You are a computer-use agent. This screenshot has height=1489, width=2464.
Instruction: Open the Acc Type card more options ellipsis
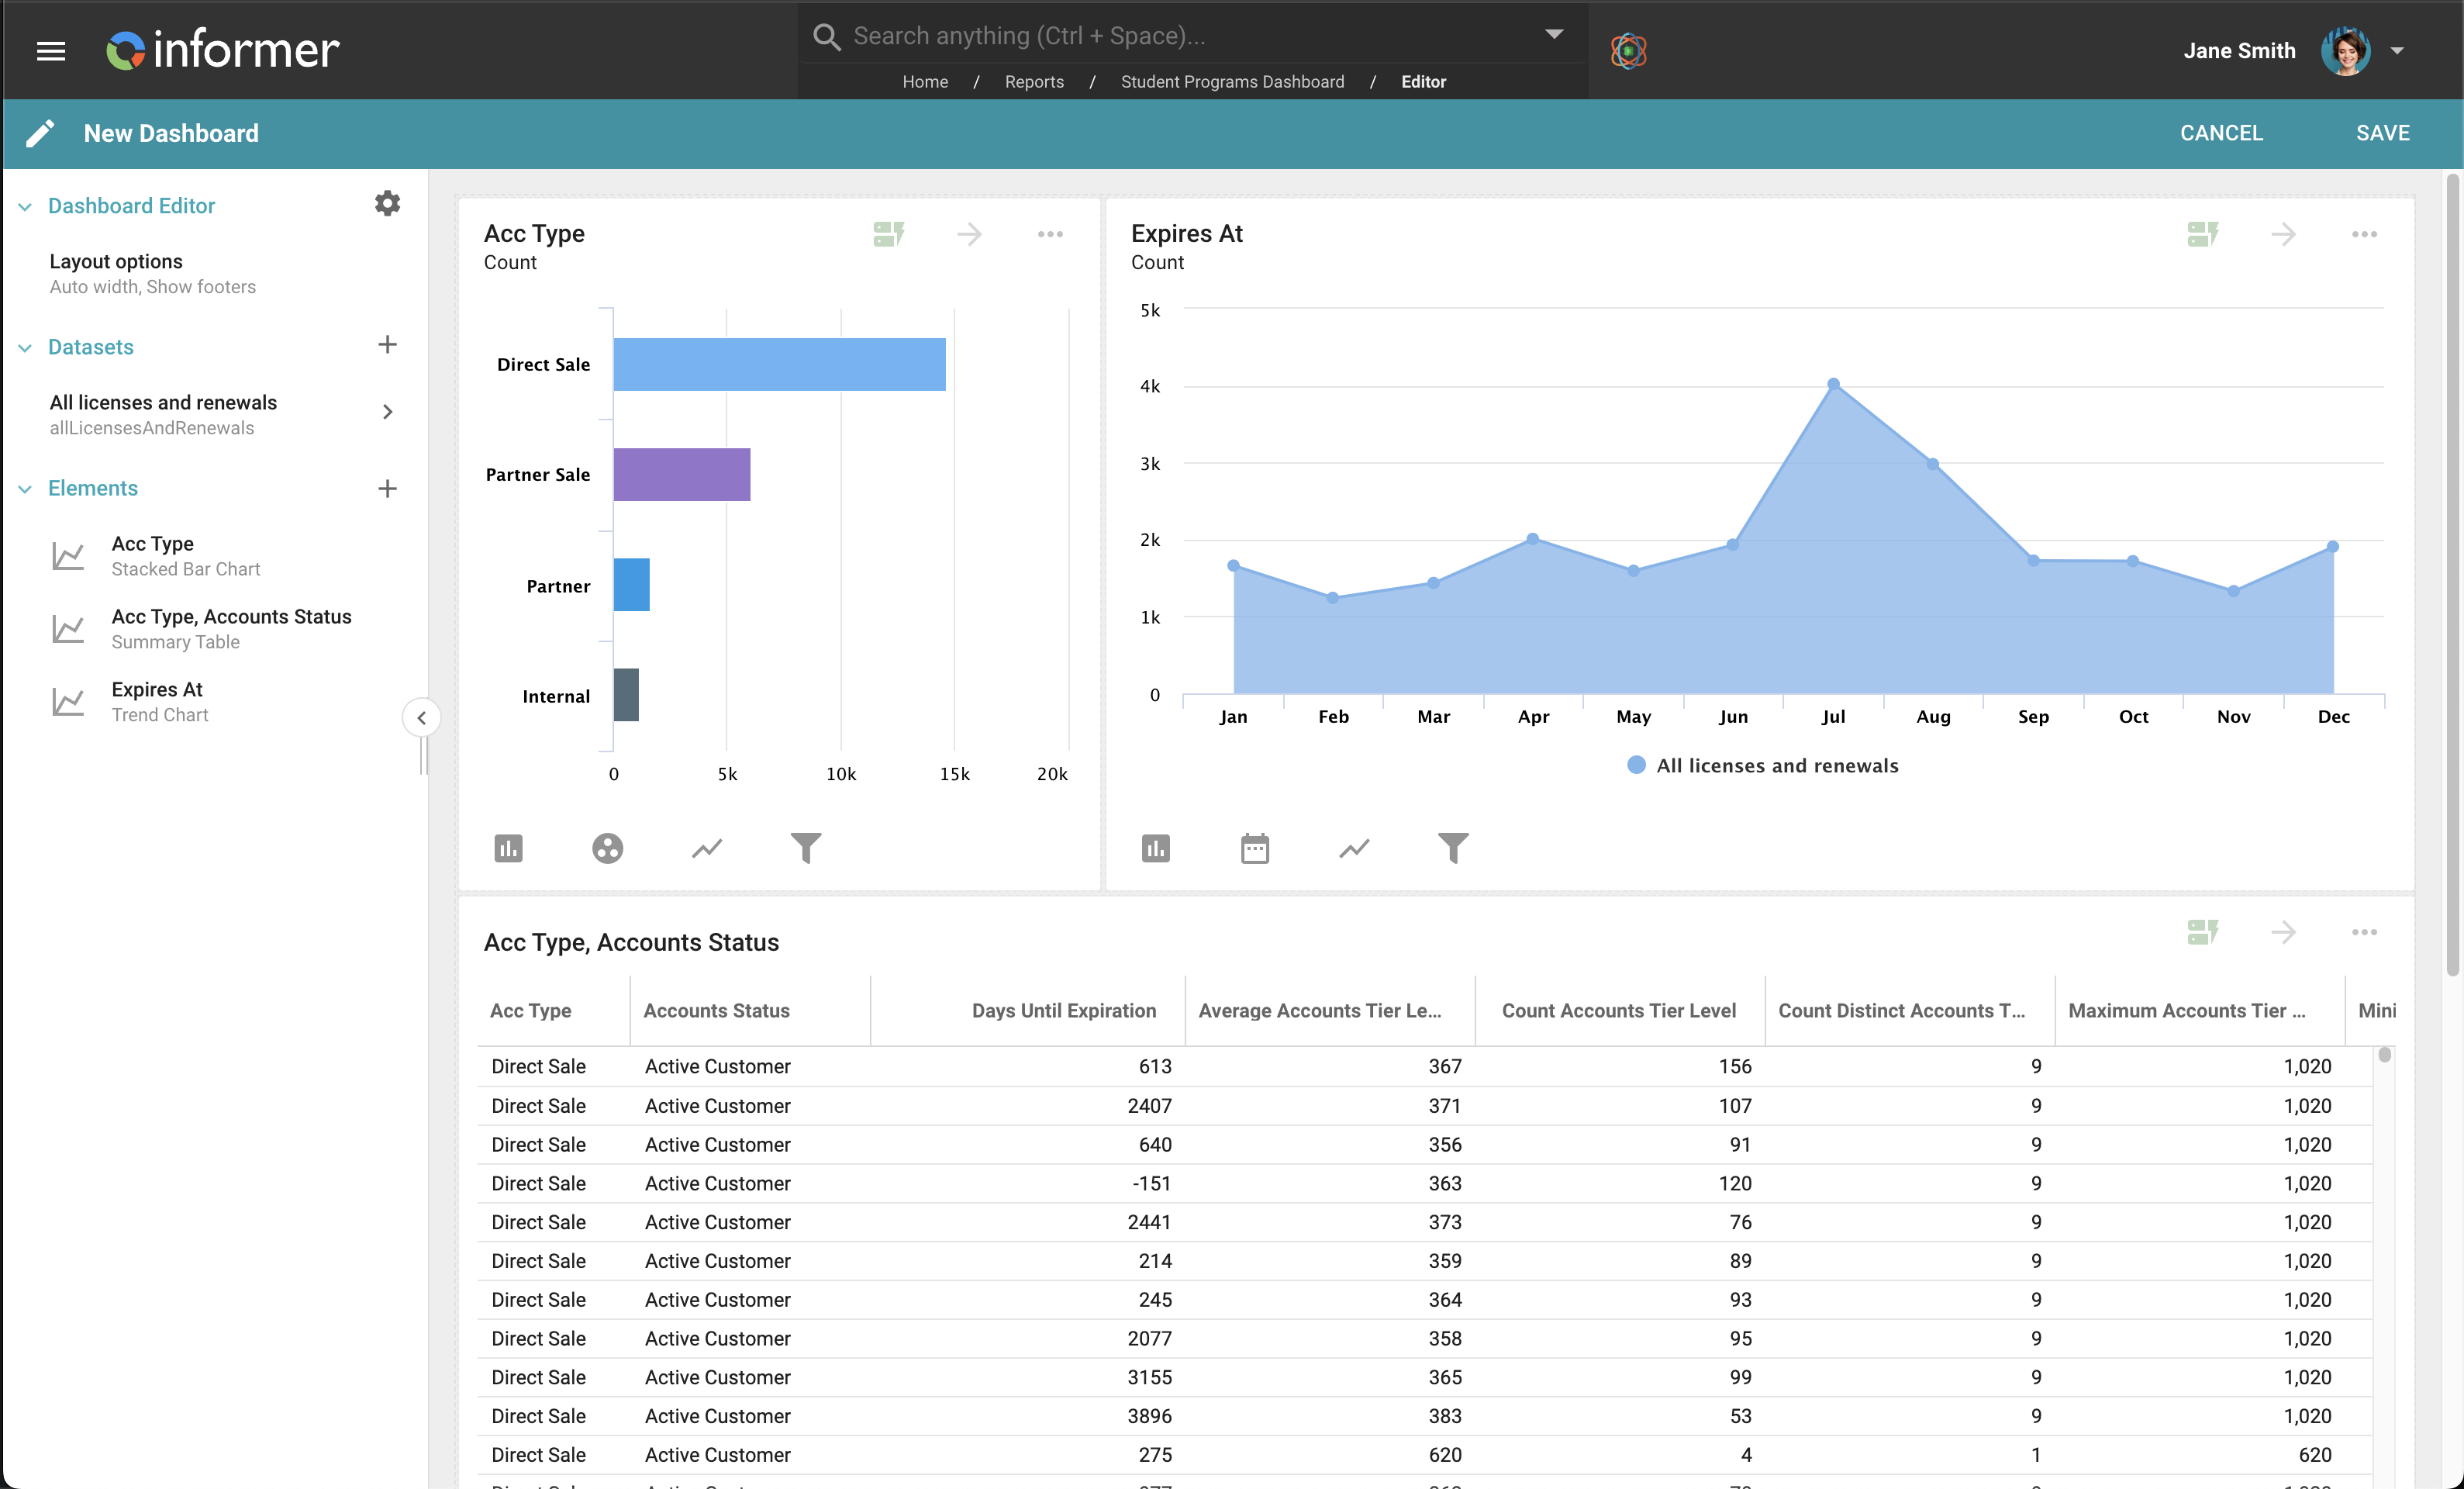1050,234
